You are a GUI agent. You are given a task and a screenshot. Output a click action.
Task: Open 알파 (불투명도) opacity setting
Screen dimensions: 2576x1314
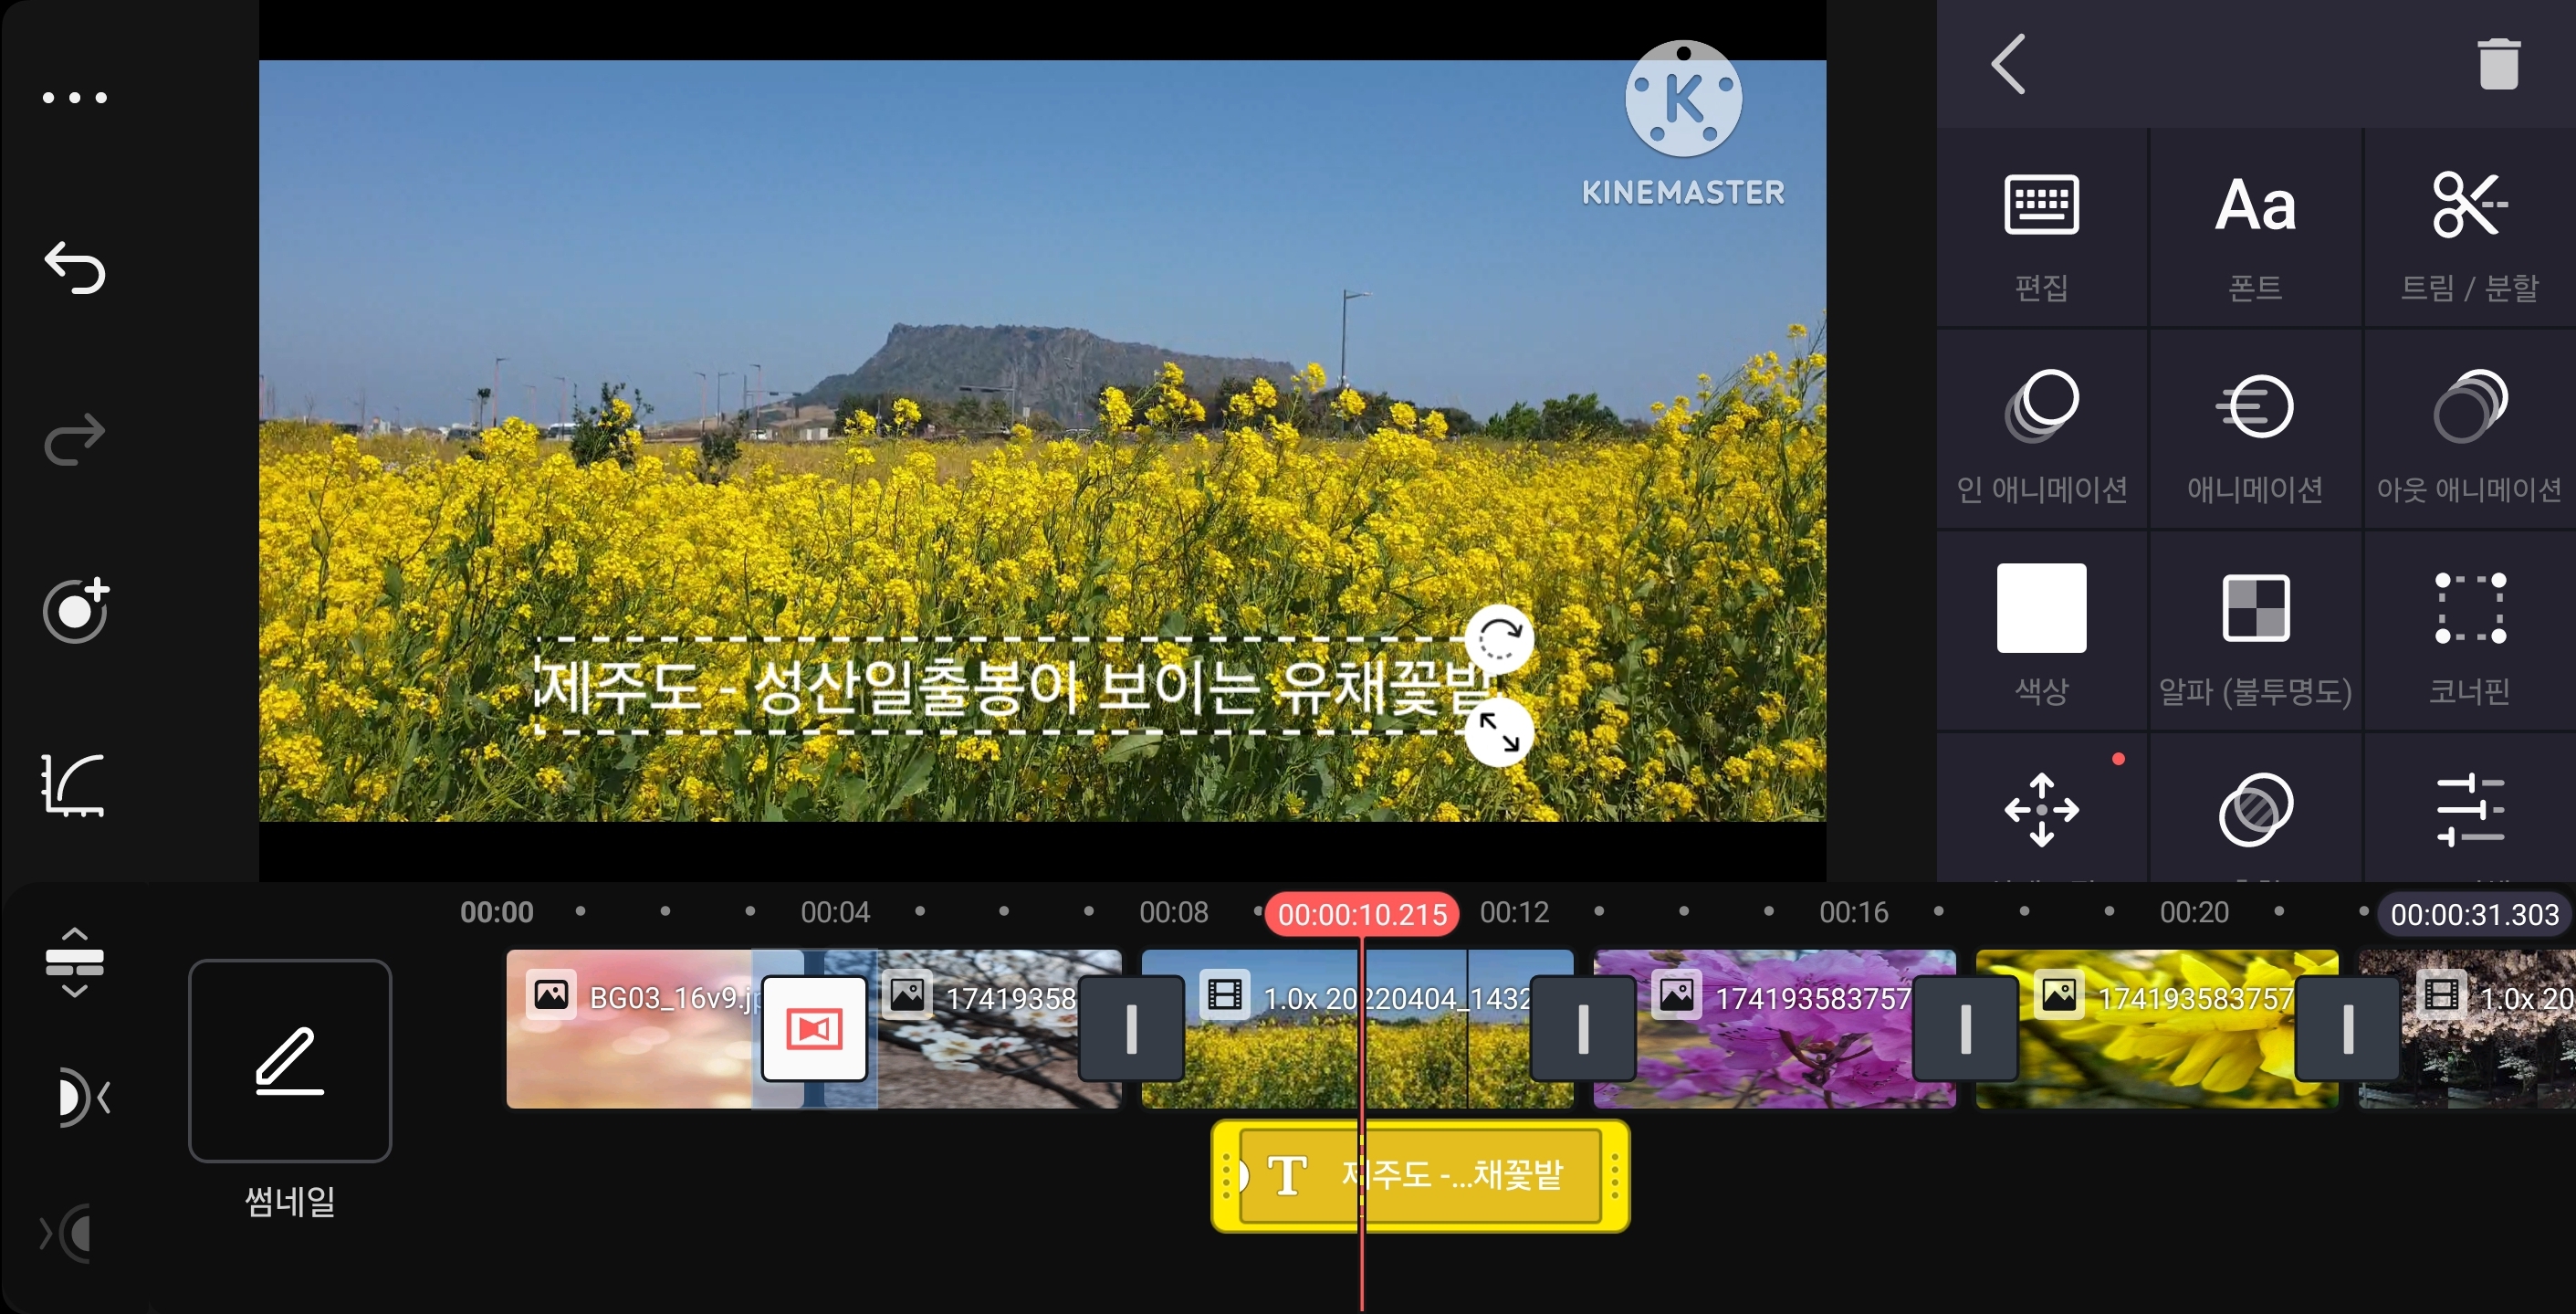[2255, 632]
